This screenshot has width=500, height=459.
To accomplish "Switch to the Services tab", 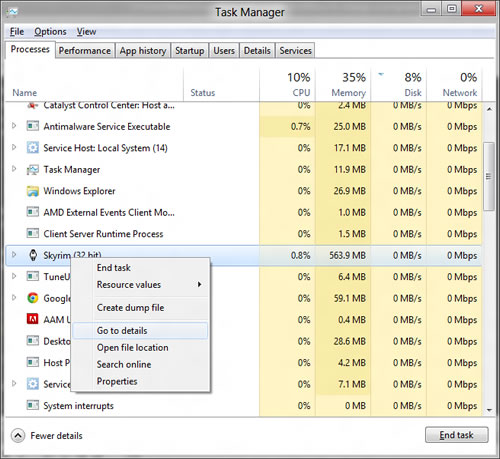I will point(295,51).
